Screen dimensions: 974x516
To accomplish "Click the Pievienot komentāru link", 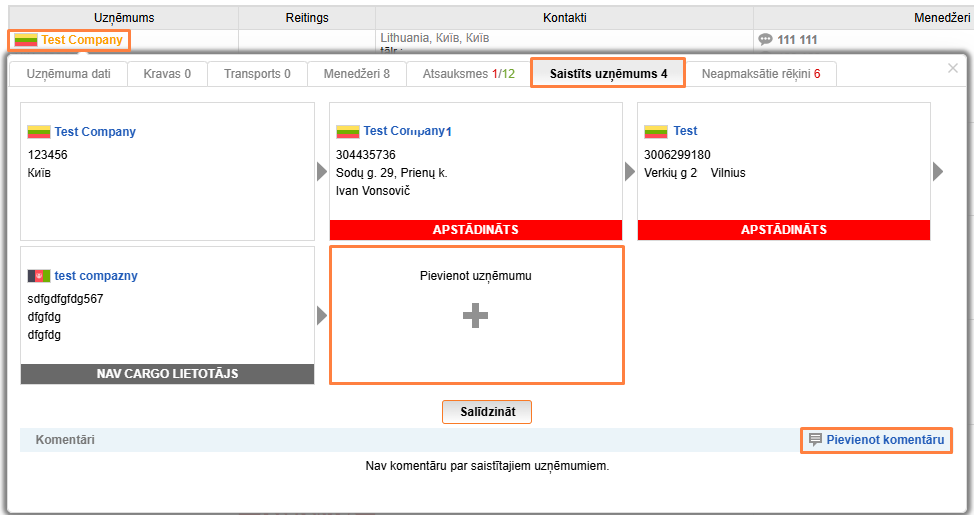I will pyautogui.click(x=884, y=440).
